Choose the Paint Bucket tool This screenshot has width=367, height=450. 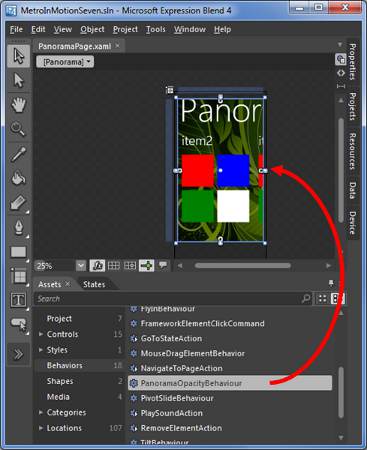tap(18, 178)
